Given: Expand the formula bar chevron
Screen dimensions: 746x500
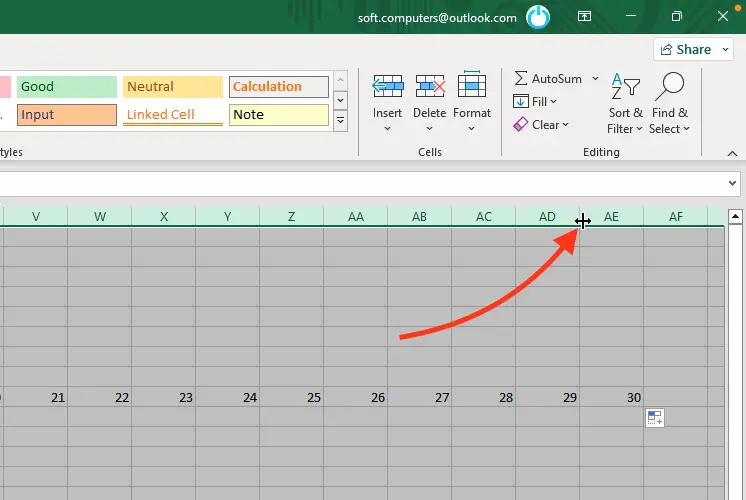Looking at the screenshot, I should tap(732, 183).
